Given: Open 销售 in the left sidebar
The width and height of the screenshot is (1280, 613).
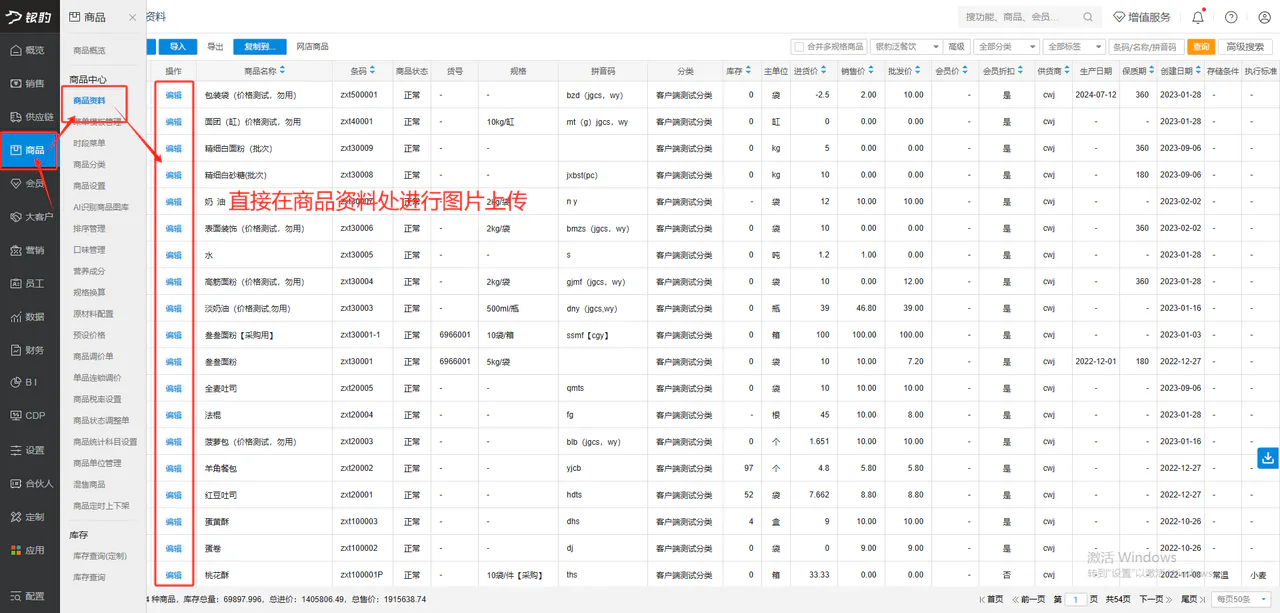Looking at the screenshot, I should point(29,83).
